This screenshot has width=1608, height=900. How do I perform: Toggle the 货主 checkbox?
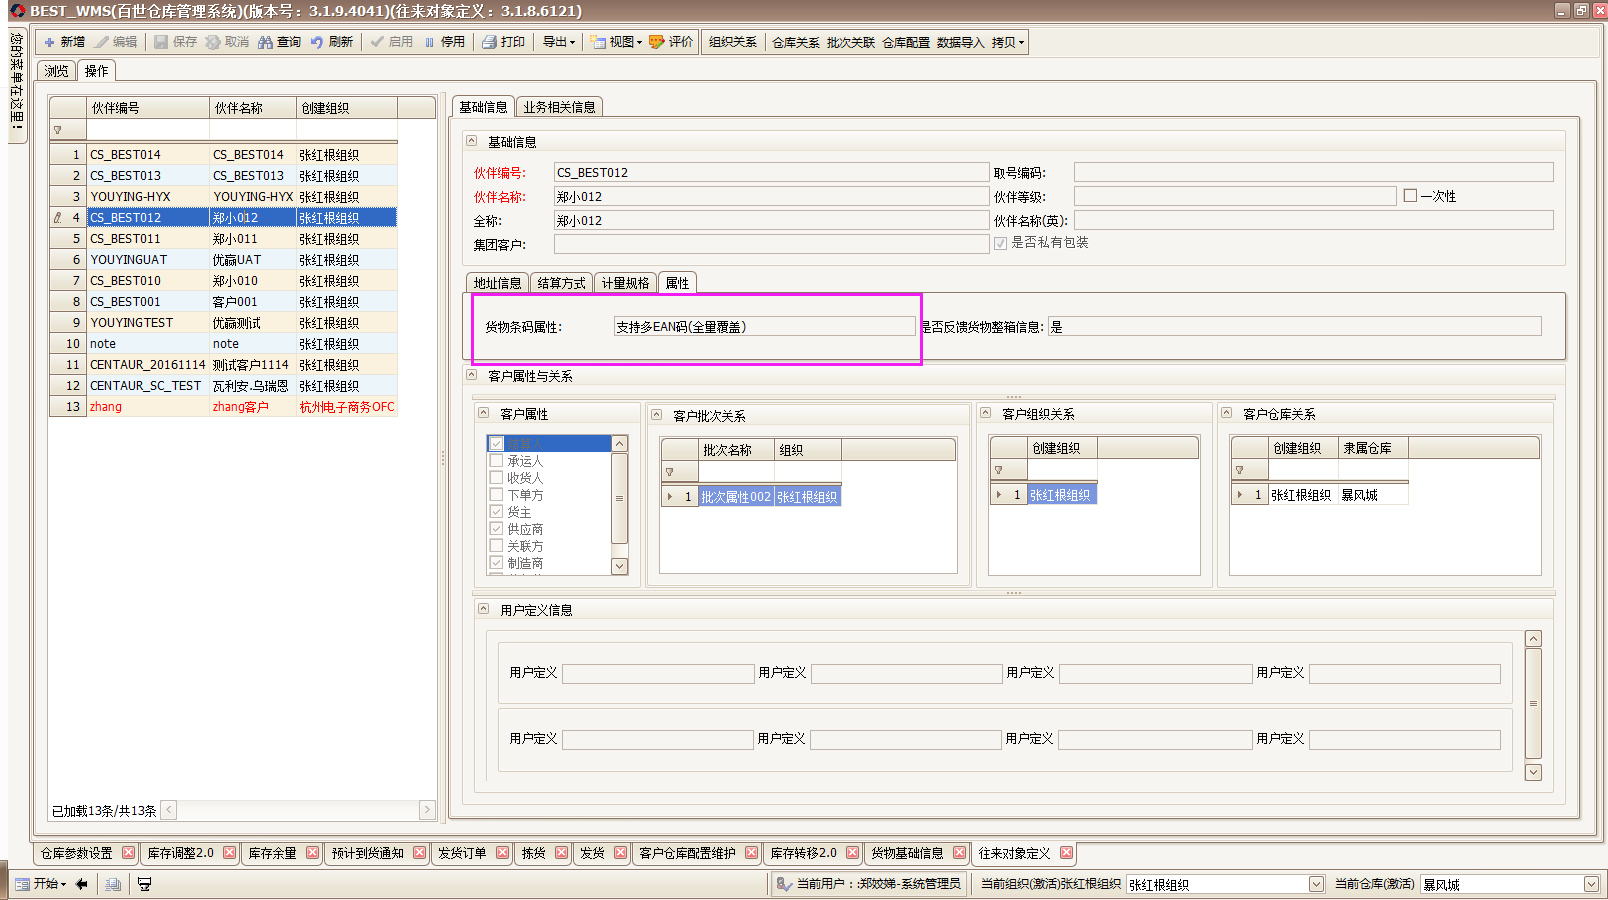coord(496,511)
